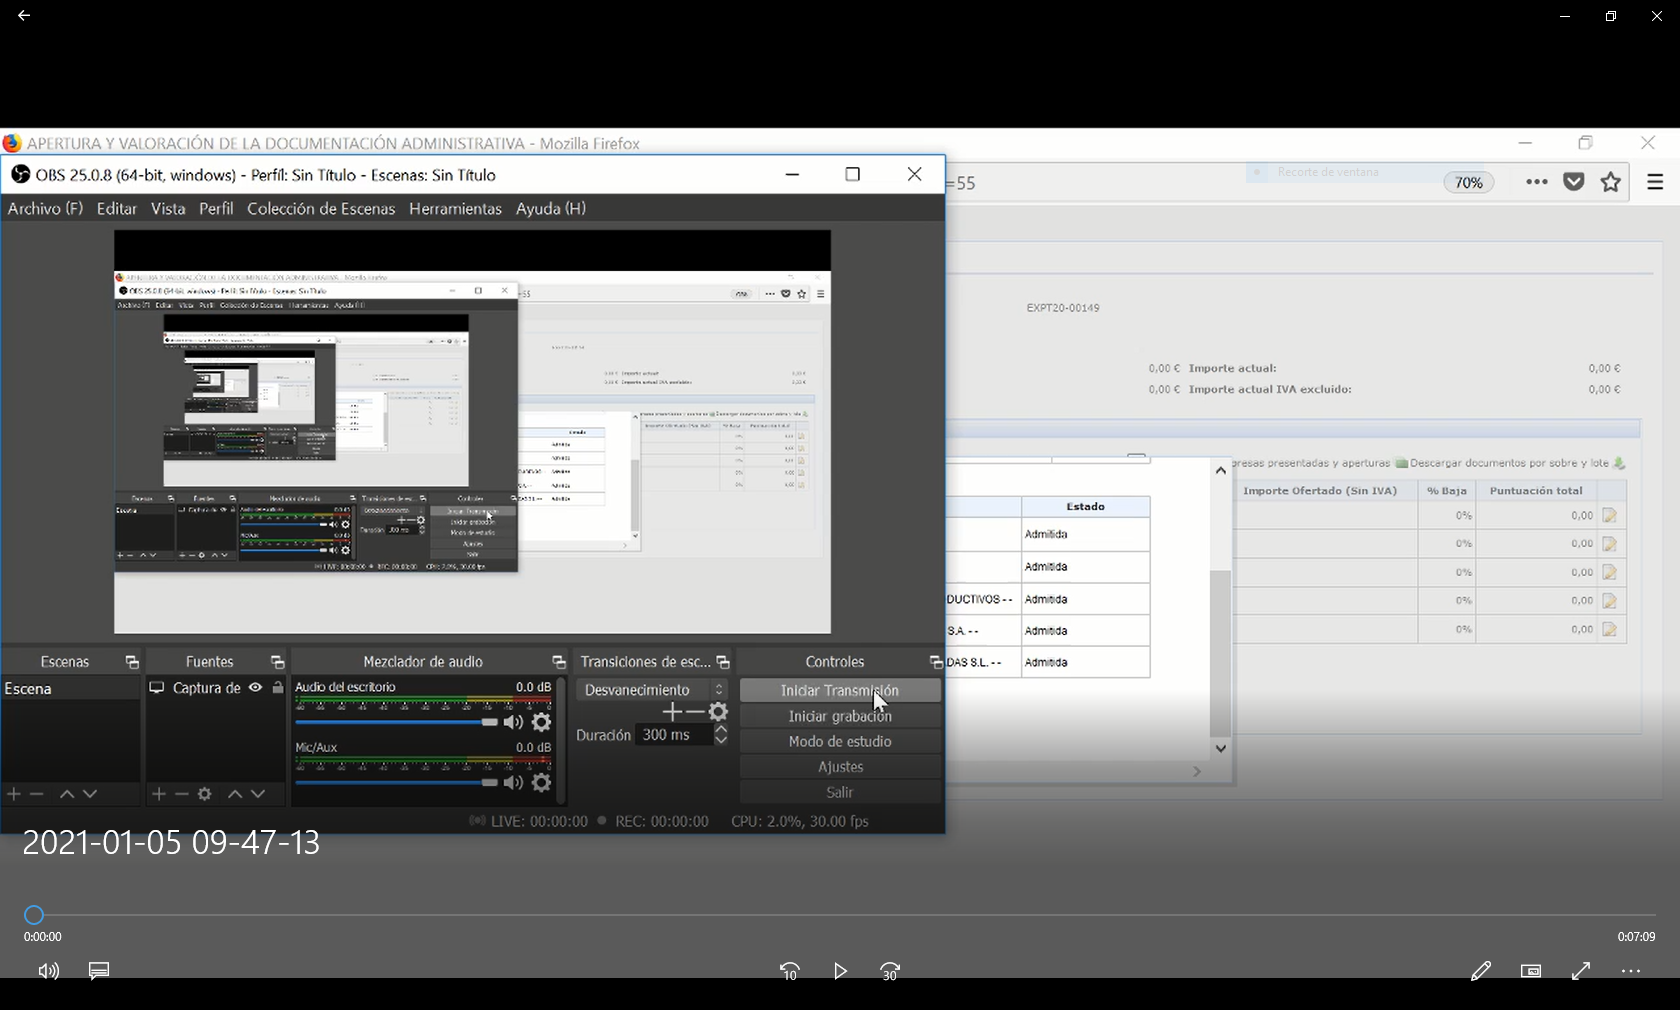Skip forward 30 seconds
Image resolution: width=1680 pixels, height=1010 pixels.
[x=890, y=971]
